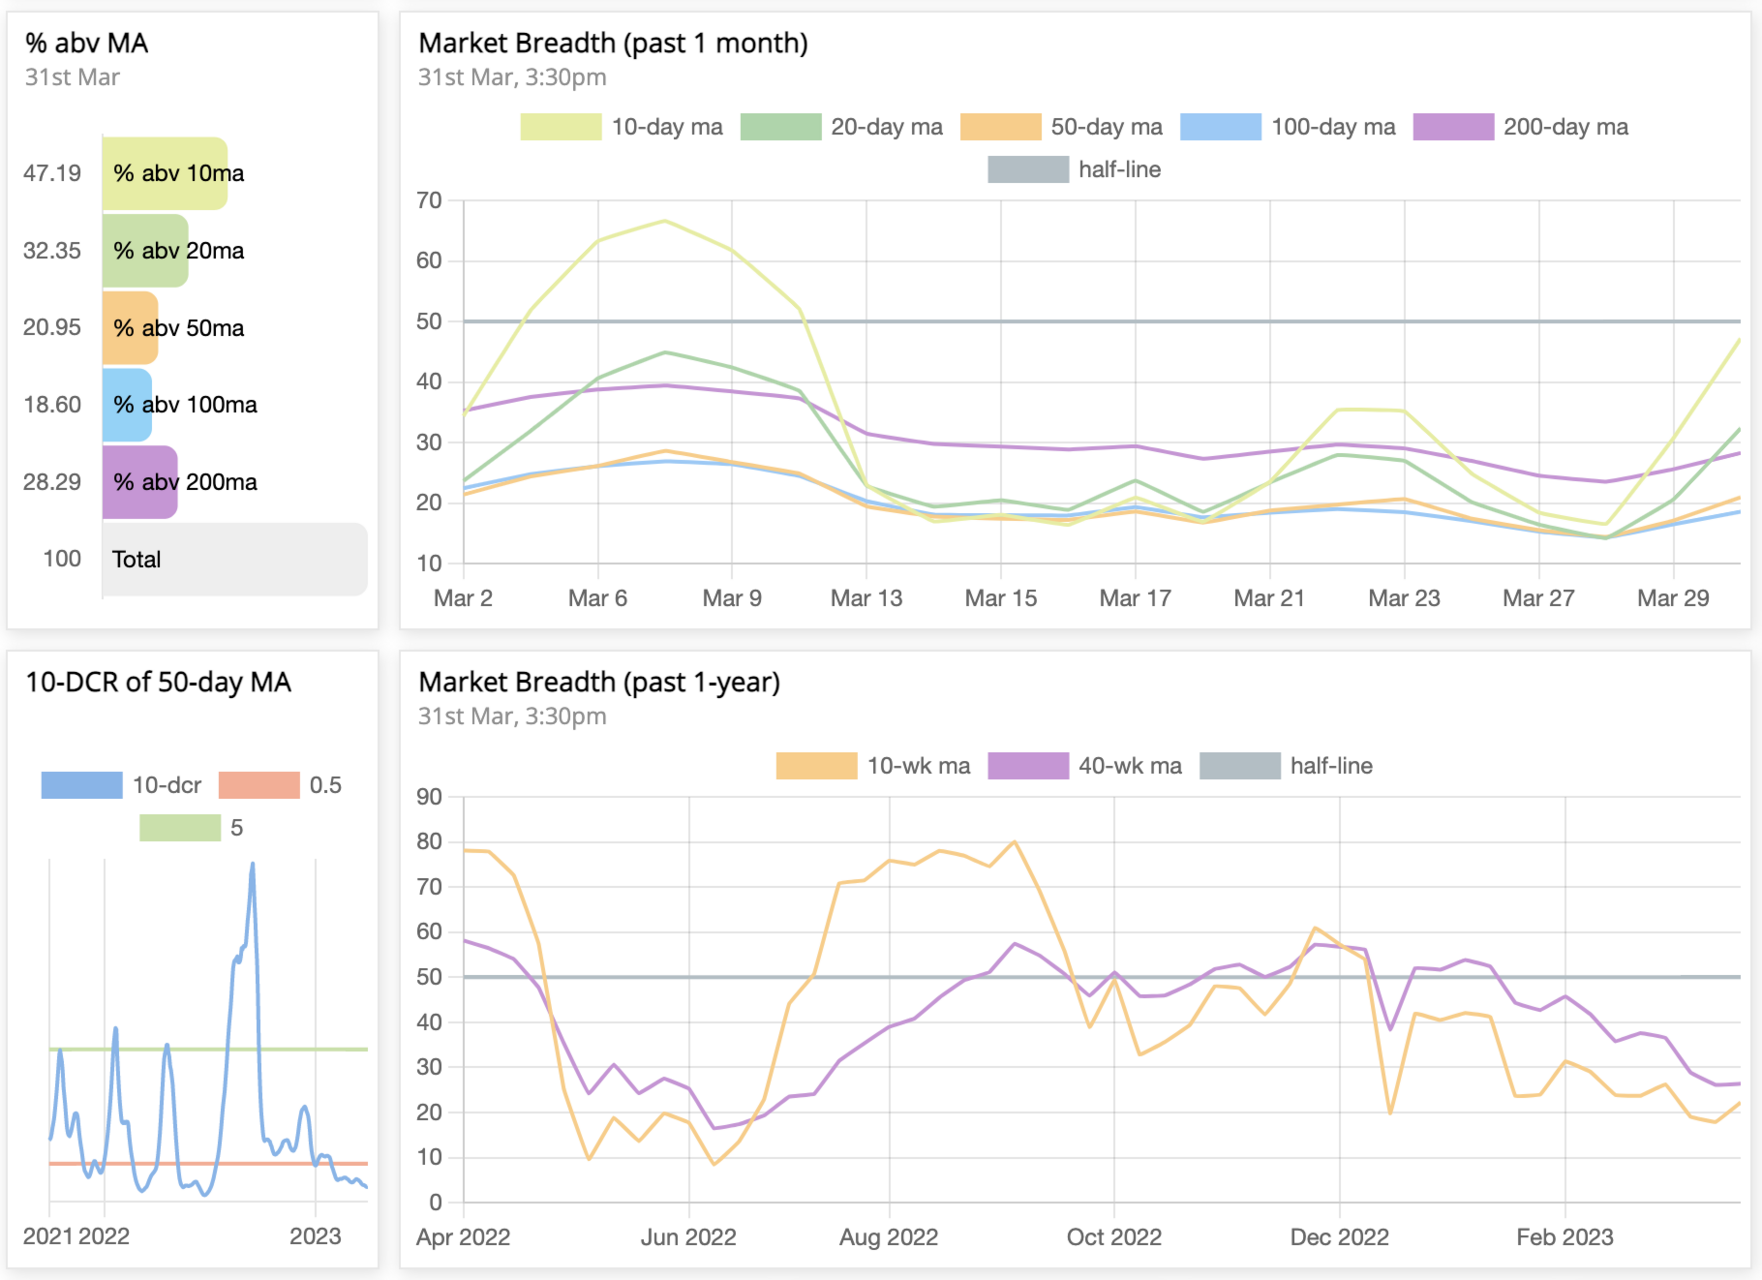Click the value 47.19

pos(52,173)
